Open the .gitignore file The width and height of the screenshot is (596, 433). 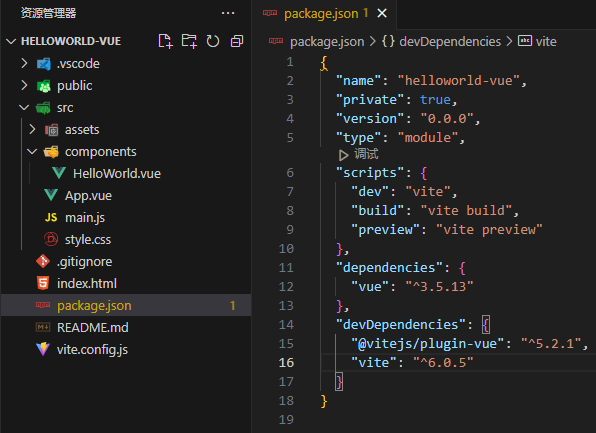[84, 262]
